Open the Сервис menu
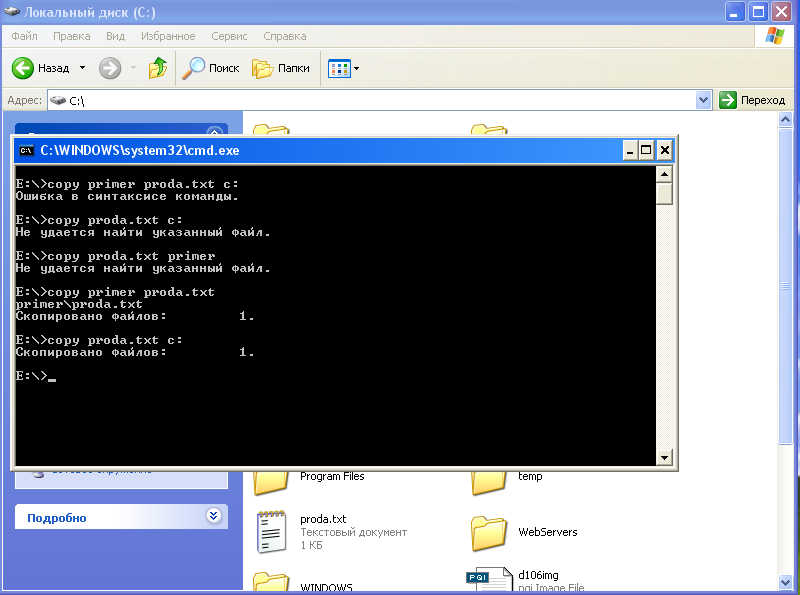The width and height of the screenshot is (800, 595). 229,36
